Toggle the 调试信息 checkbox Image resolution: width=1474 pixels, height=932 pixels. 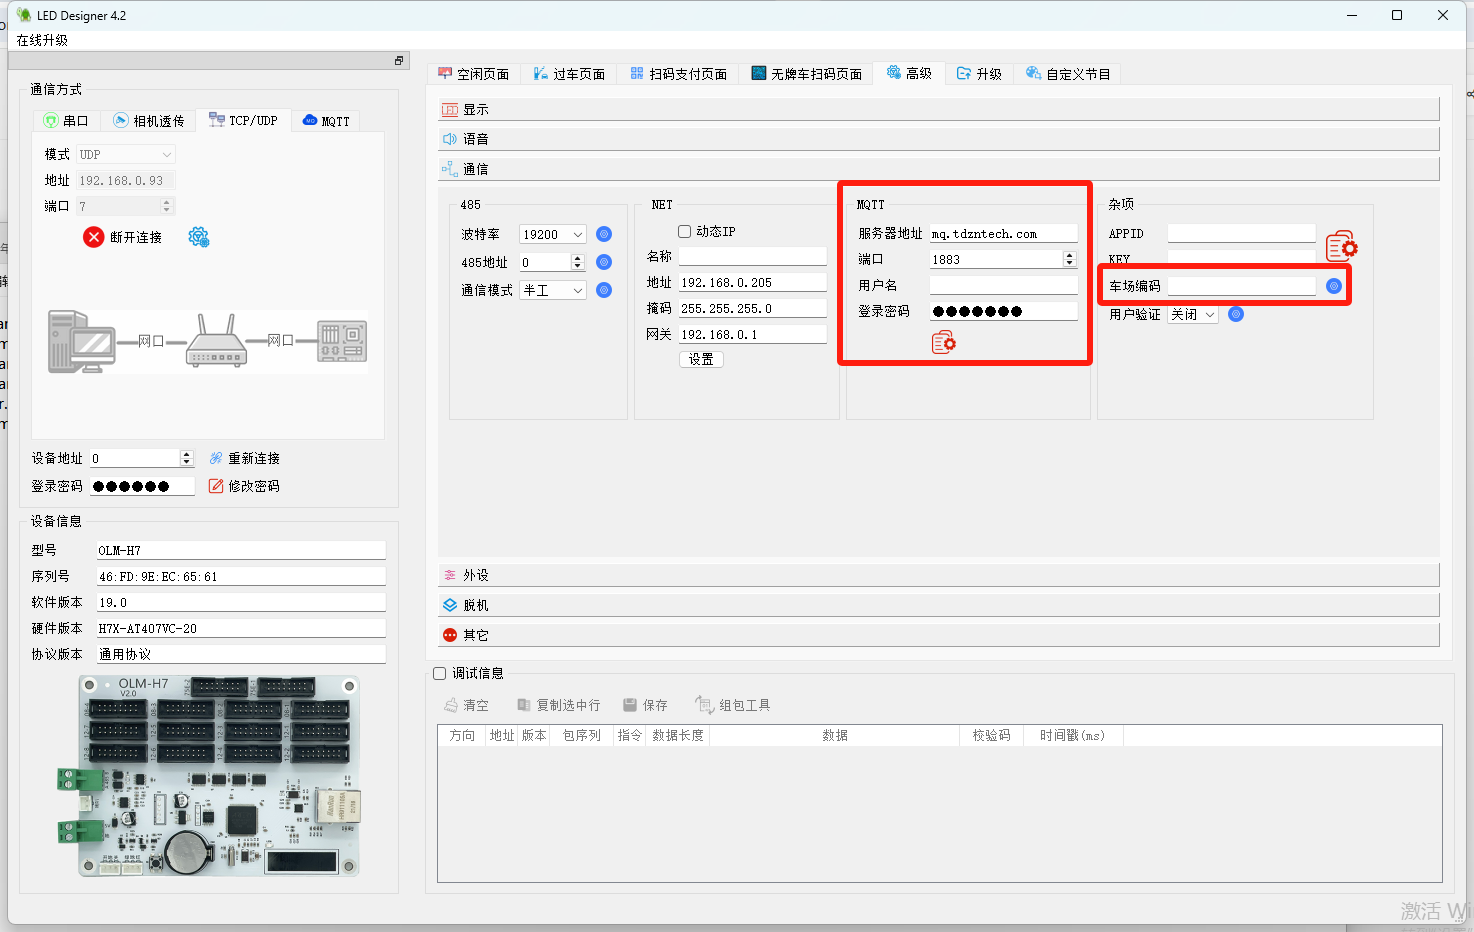[439, 674]
